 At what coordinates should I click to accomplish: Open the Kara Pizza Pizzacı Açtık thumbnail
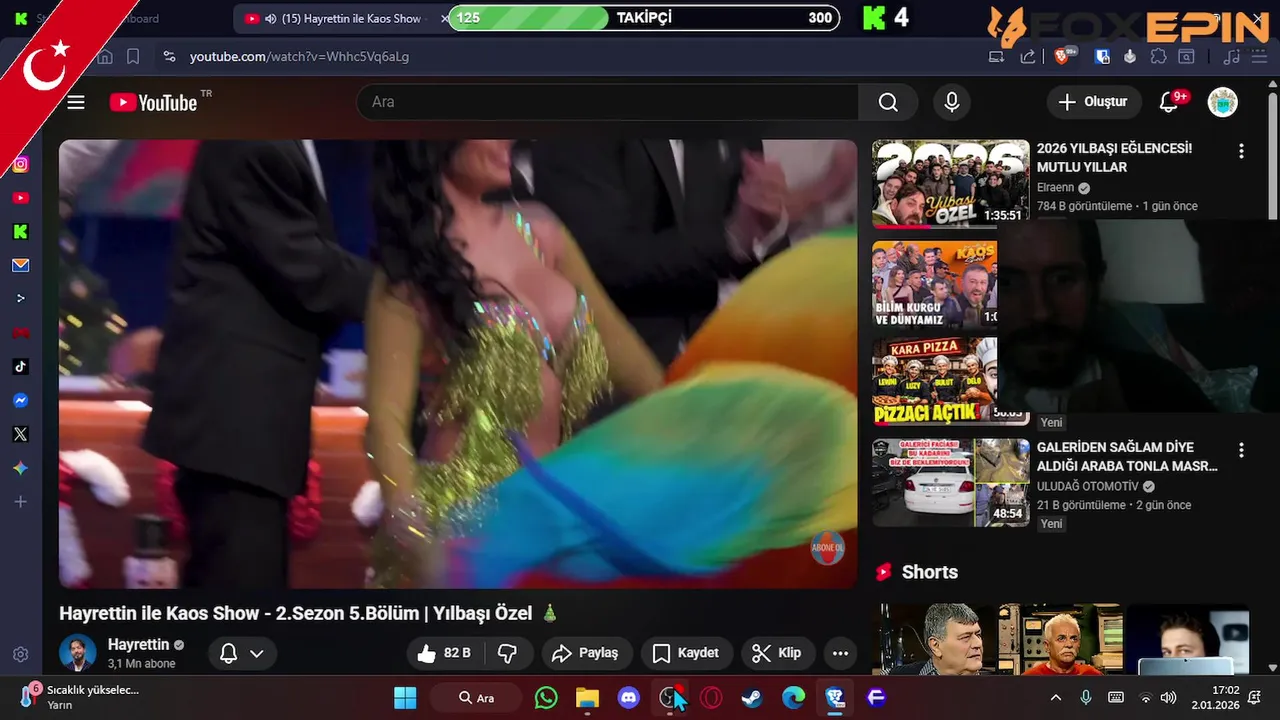coord(935,381)
